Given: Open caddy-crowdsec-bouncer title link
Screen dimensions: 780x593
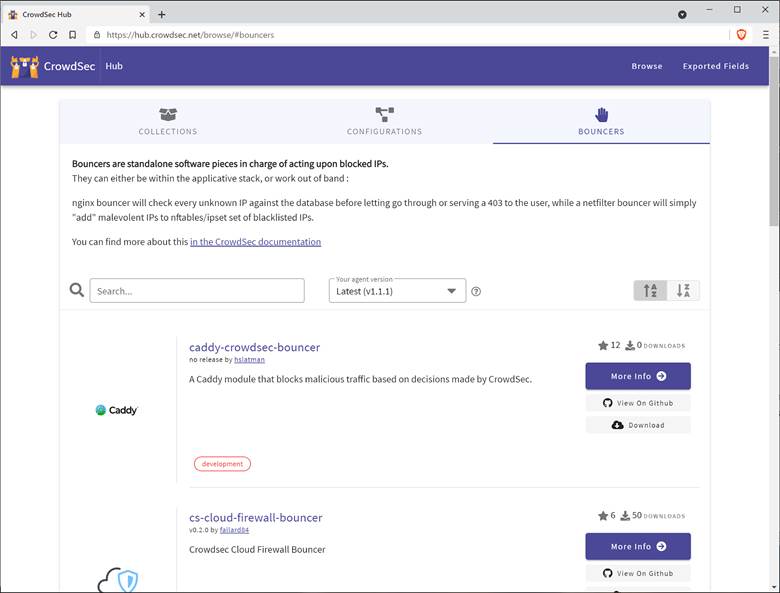Looking at the screenshot, I should pyautogui.click(x=254, y=347).
